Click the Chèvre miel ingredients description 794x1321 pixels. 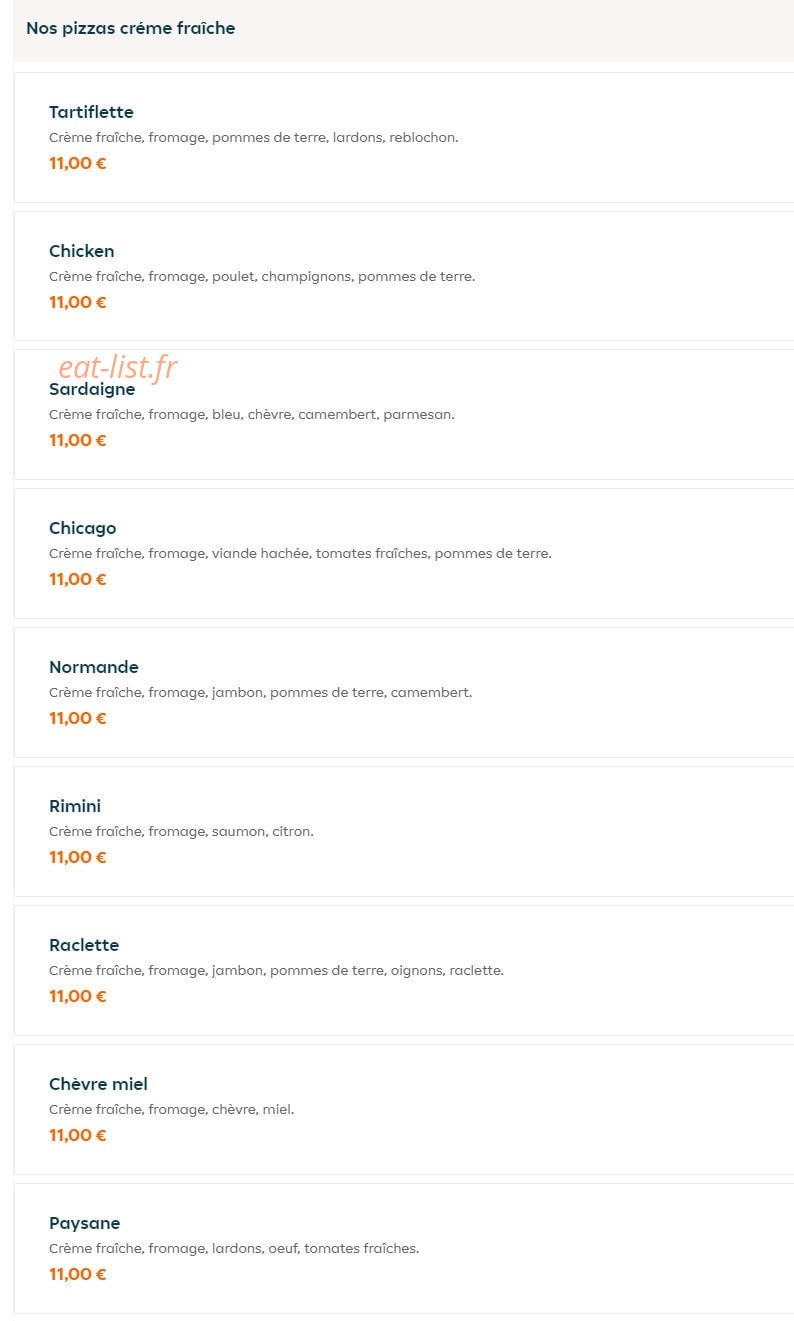pos(172,1109)
